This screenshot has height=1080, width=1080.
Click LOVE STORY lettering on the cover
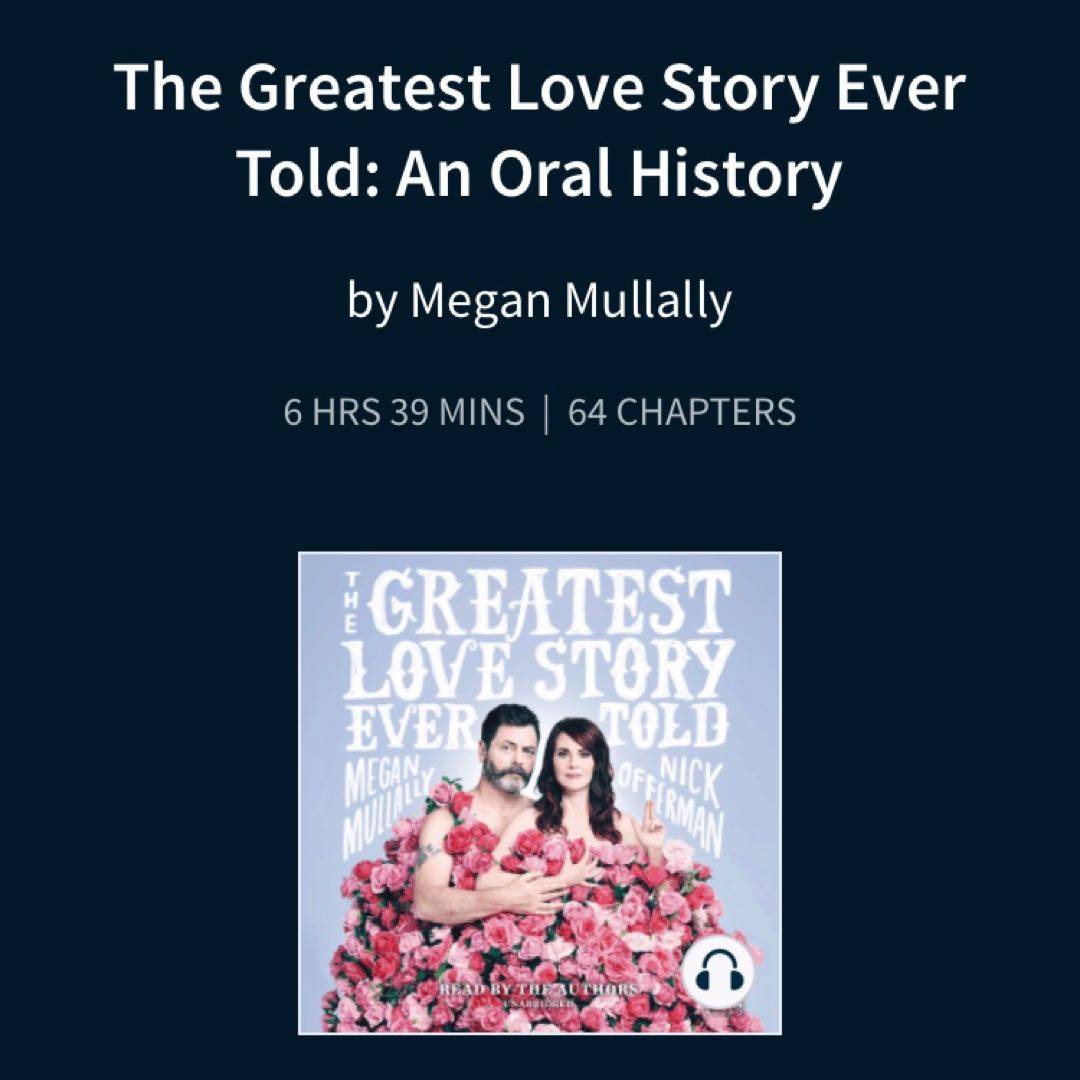(x=539, y=672)
